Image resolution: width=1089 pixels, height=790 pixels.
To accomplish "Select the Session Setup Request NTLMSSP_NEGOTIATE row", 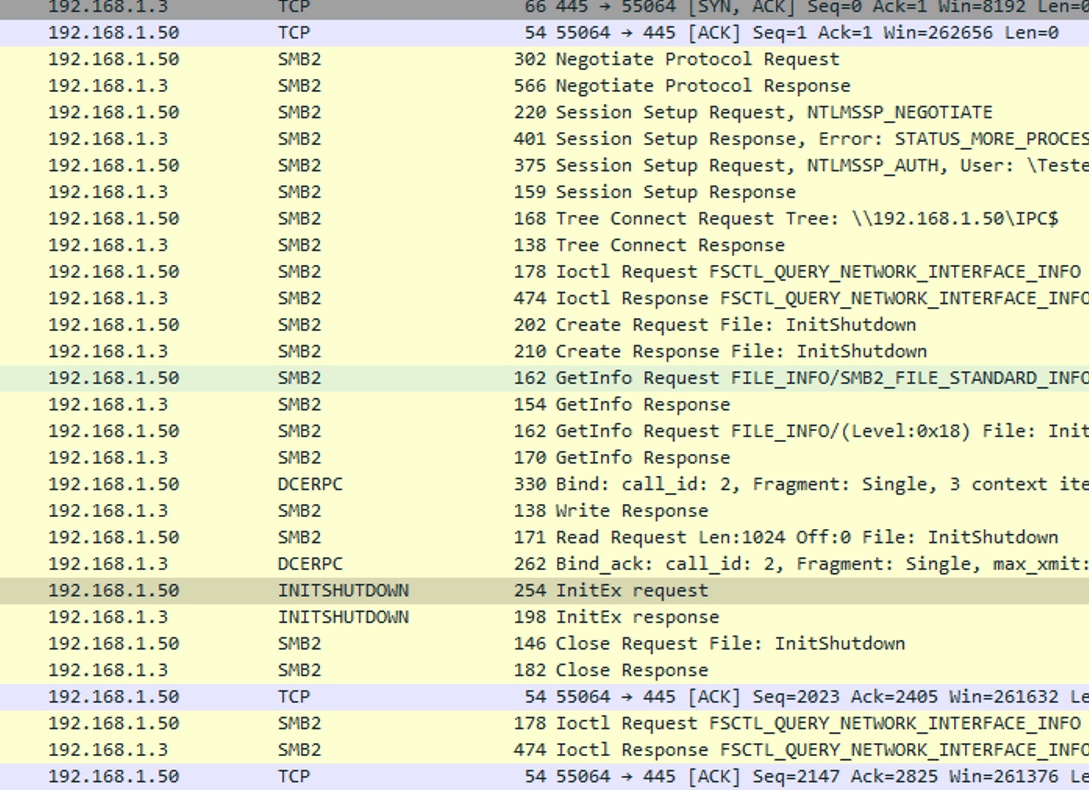I will (x=544, y=112).
